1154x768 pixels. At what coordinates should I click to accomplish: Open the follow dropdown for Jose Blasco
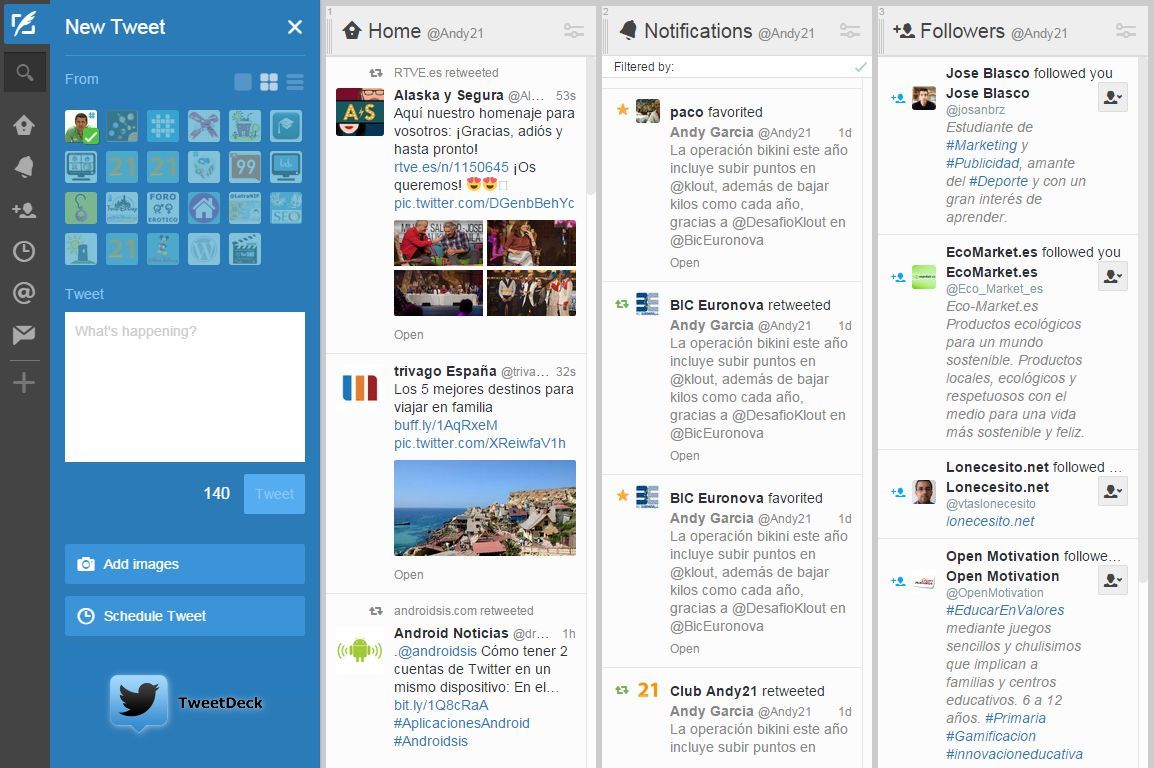(1113, 97)
